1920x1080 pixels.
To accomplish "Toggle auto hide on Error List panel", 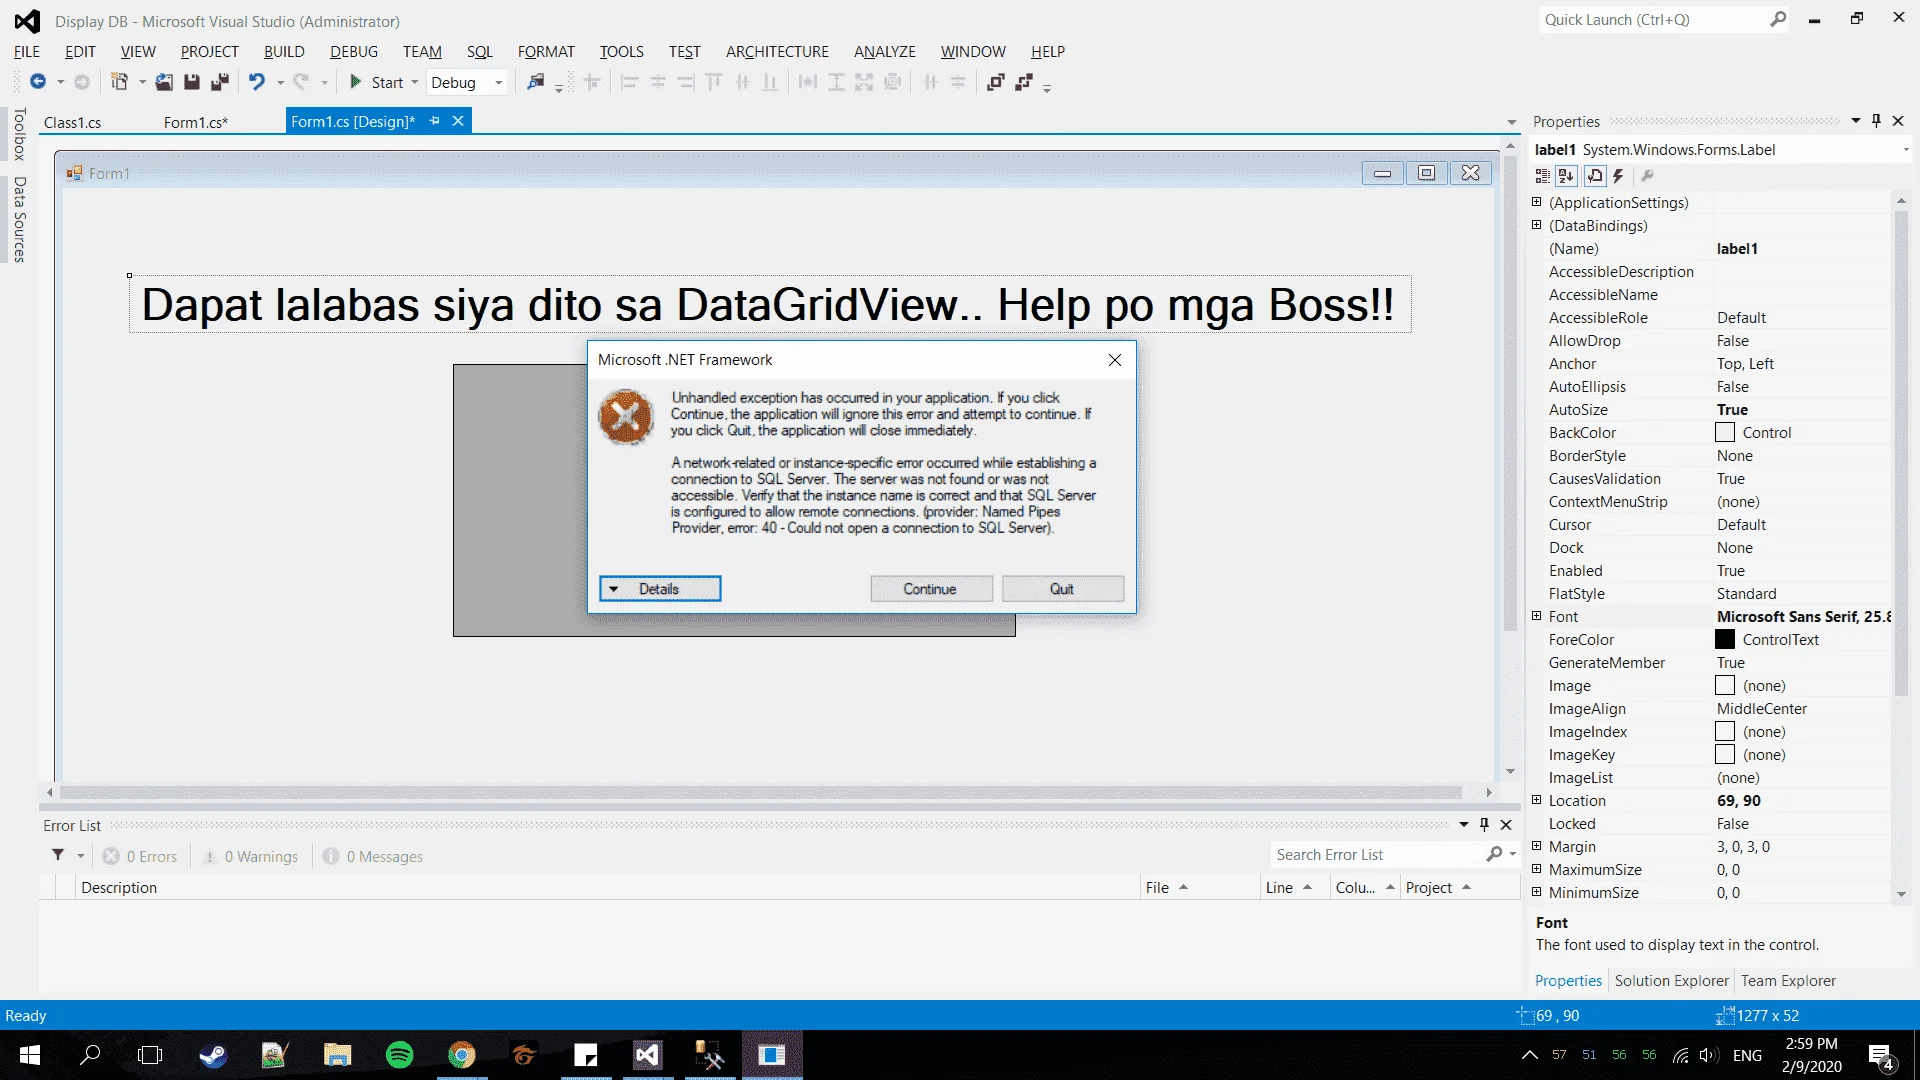I will click(x=1485, y=825).
